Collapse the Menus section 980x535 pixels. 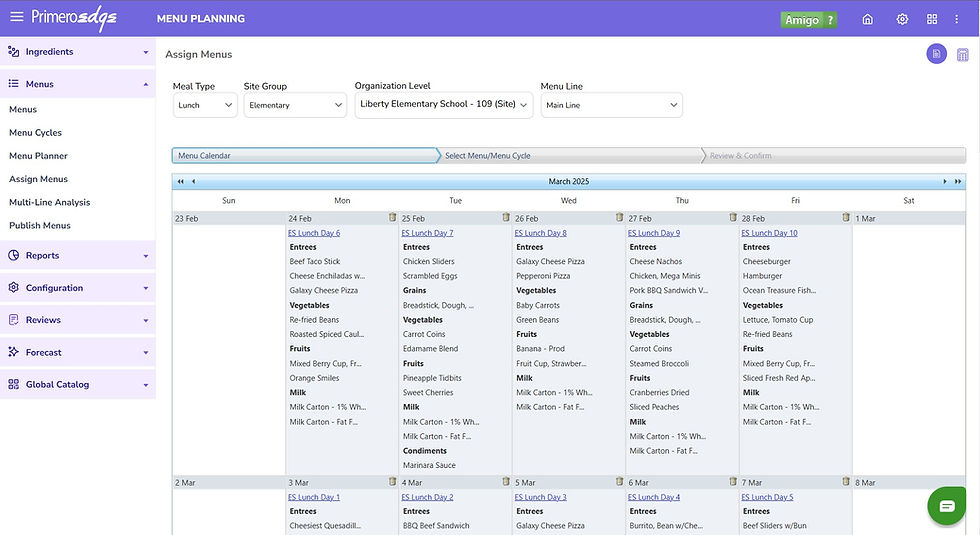click(x=146, y=84)
